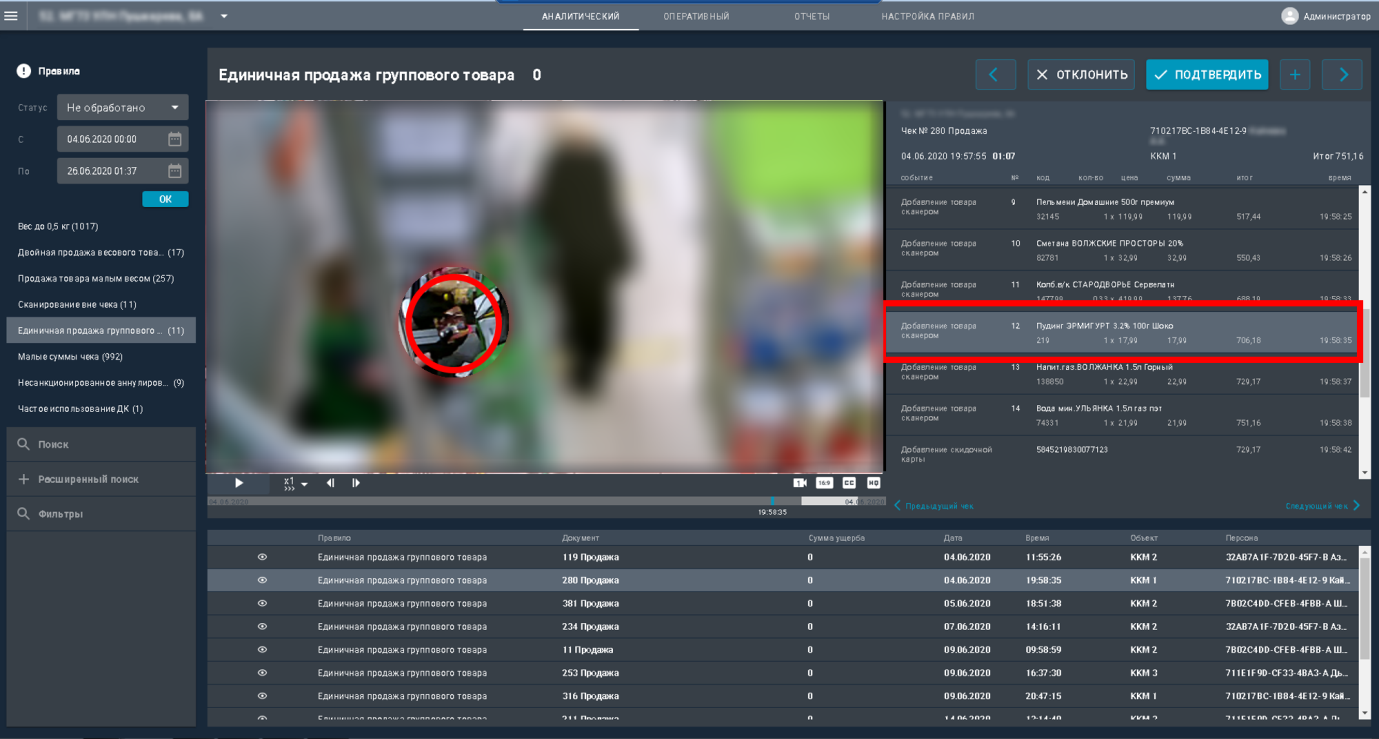Play the video recording

pyautogui.click(x=239, y=483)
